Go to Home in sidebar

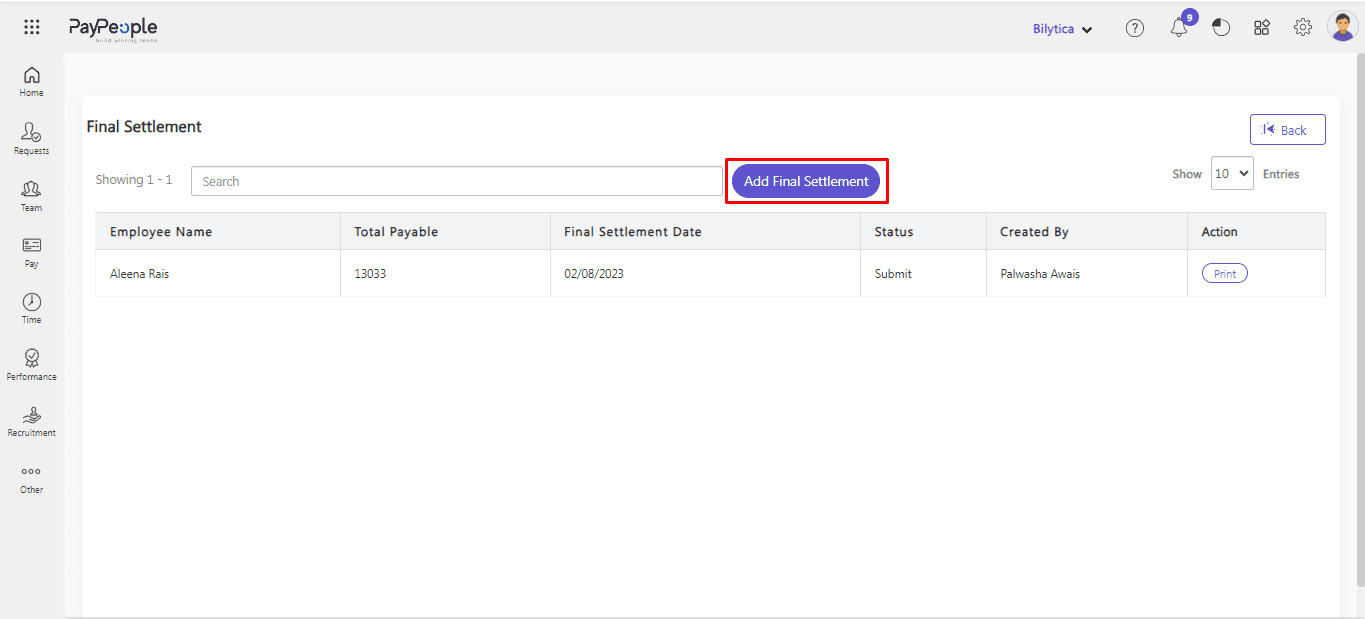(31, 81)
